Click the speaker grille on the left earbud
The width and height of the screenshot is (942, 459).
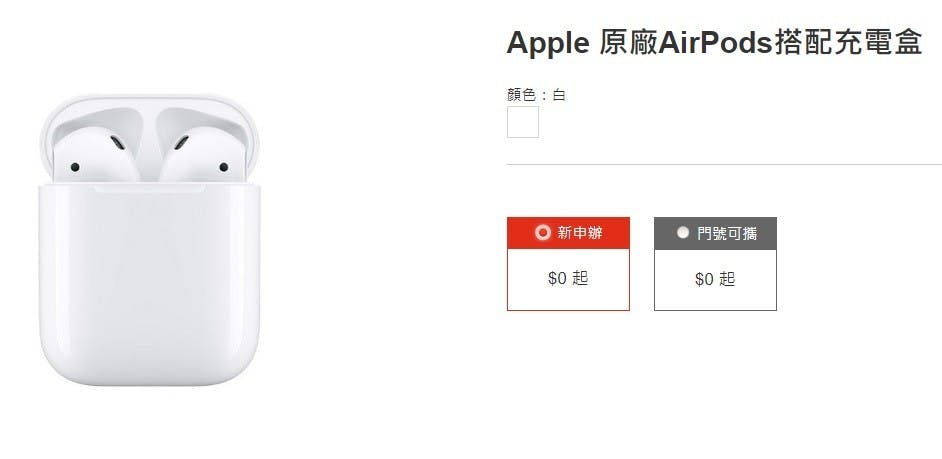click(x=118, y=143)
